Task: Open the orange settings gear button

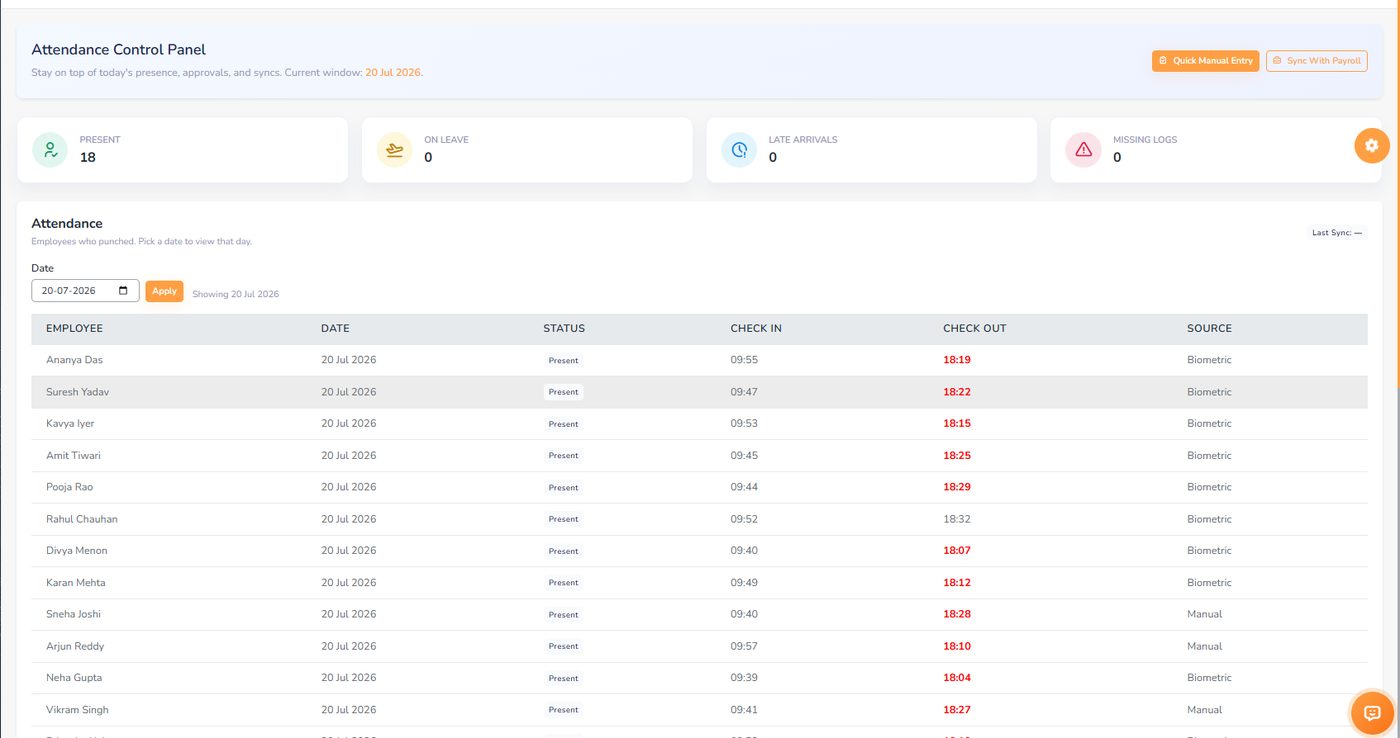Action: tap(1372, 145)
